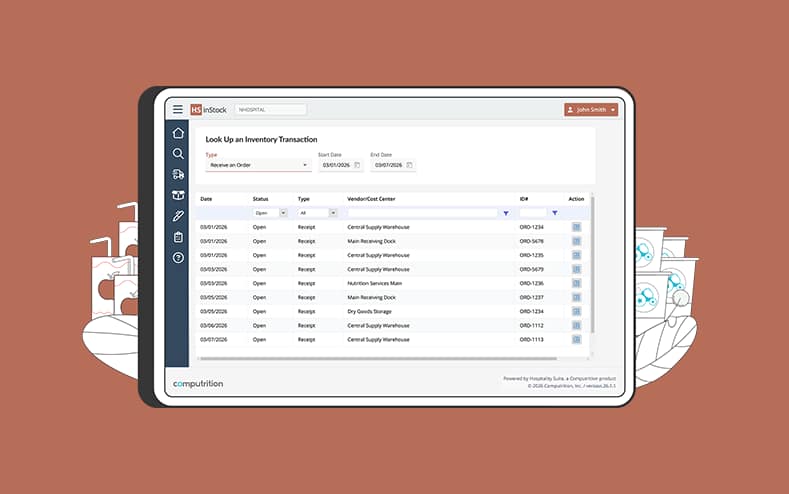
Task: Open the hamburger menu
Action: (178, 109)
